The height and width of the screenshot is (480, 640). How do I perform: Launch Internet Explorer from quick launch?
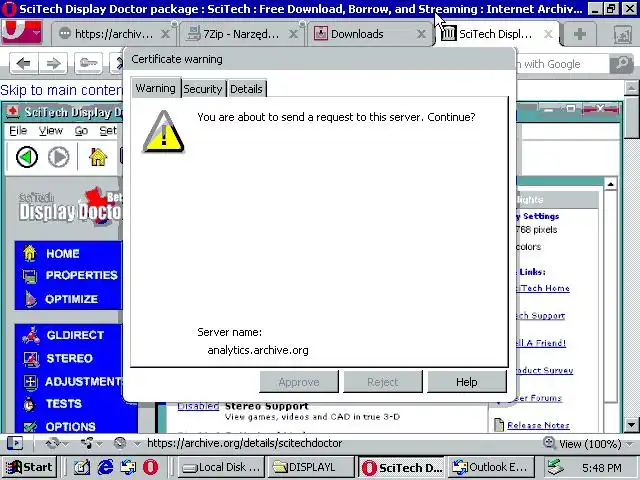pyautogui.click(x=105, y=467)
